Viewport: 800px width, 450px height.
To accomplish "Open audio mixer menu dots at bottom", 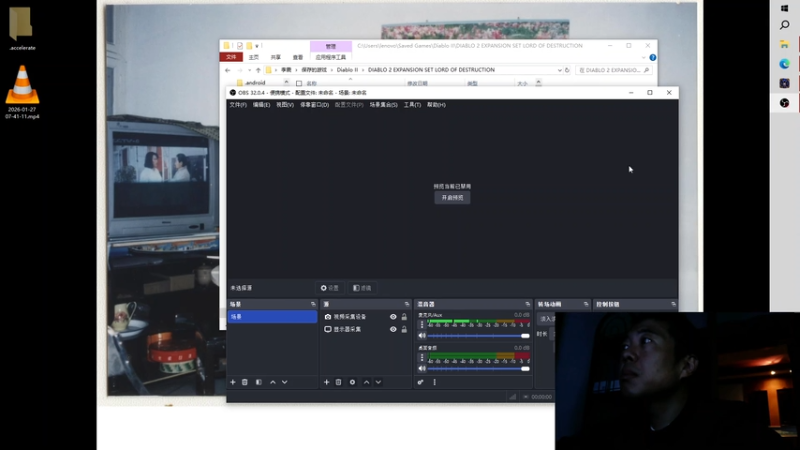I will pos(435,382).
